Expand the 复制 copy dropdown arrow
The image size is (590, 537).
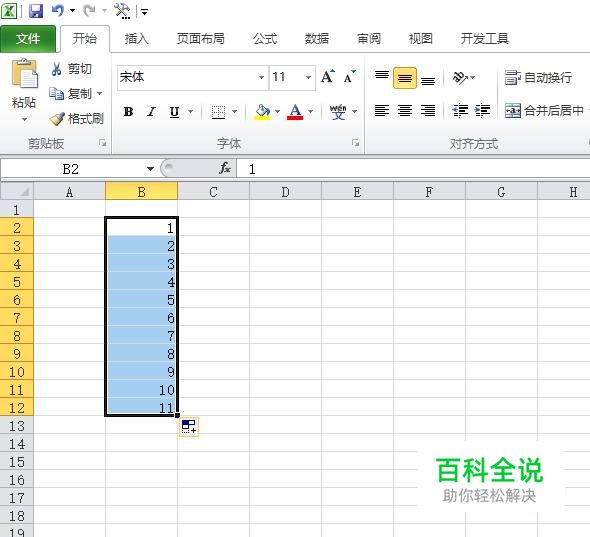100,93
